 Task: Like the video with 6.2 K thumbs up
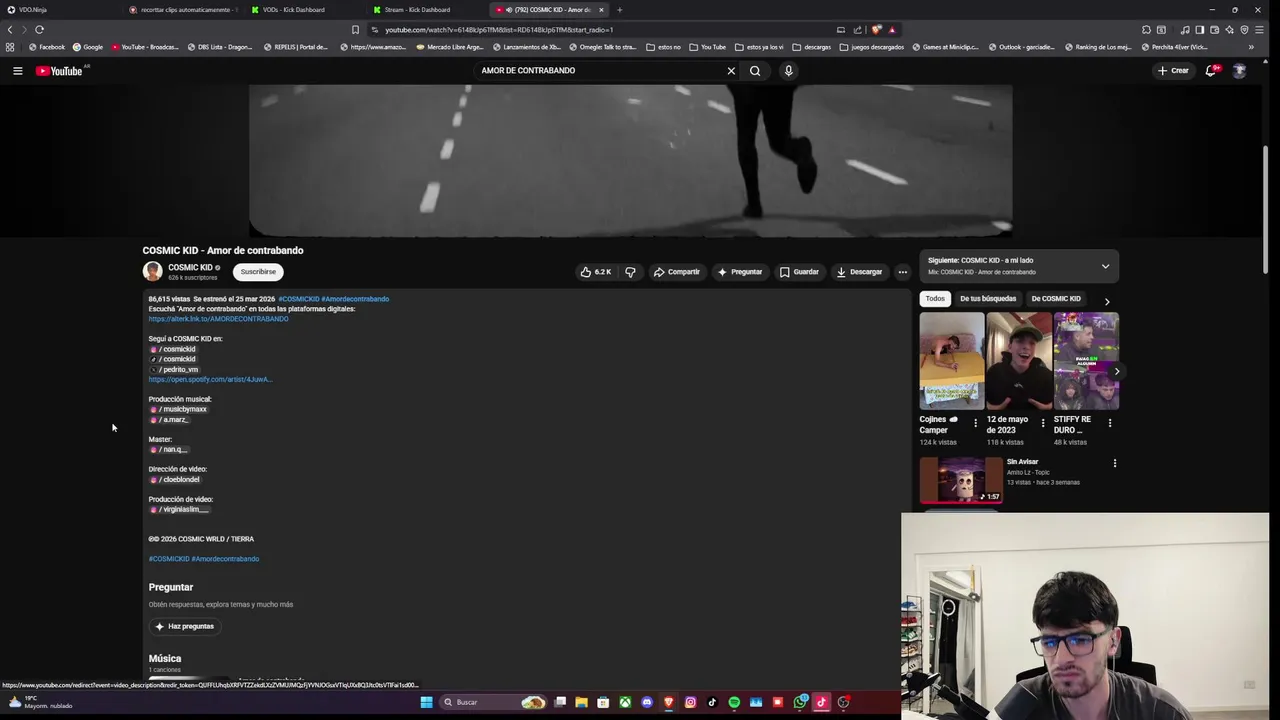click(596, 272)
